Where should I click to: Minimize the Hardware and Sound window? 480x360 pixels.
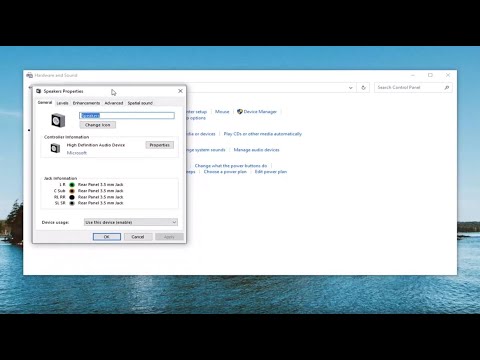(413, 75)
